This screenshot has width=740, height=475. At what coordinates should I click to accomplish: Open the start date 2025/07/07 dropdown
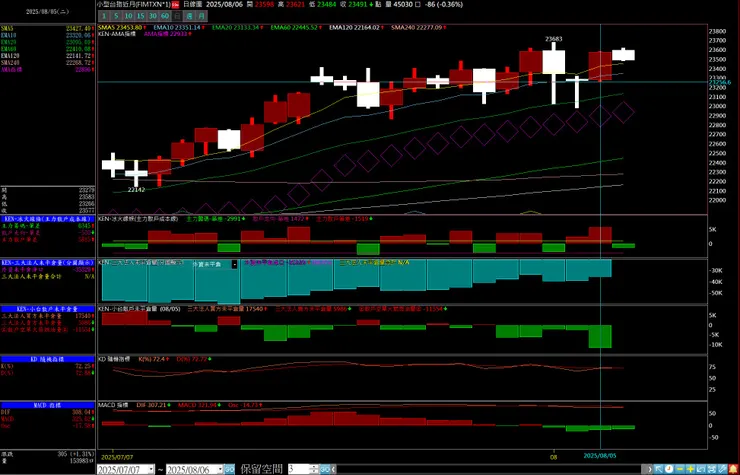[151, 469]
